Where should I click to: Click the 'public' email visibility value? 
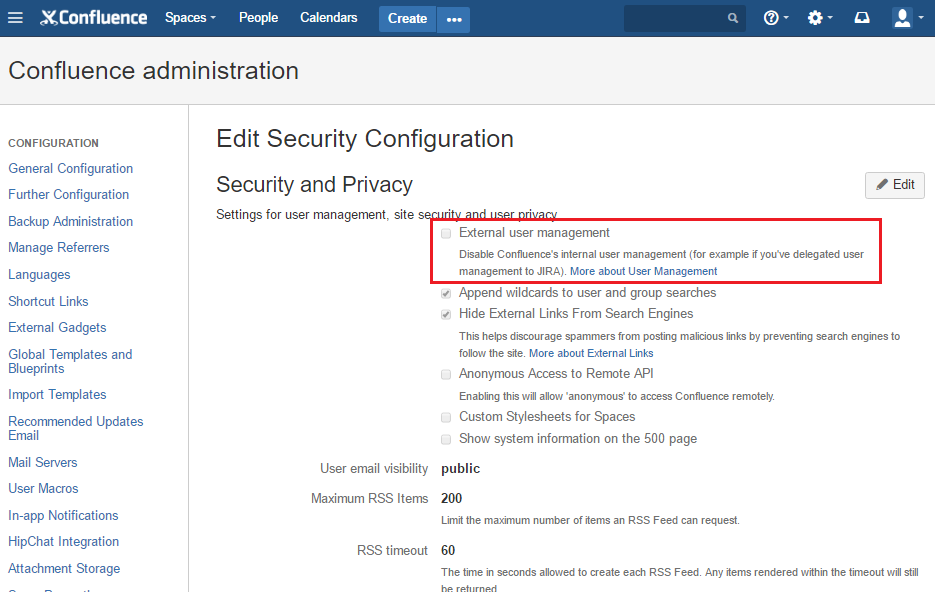click(x=460, y=469)
